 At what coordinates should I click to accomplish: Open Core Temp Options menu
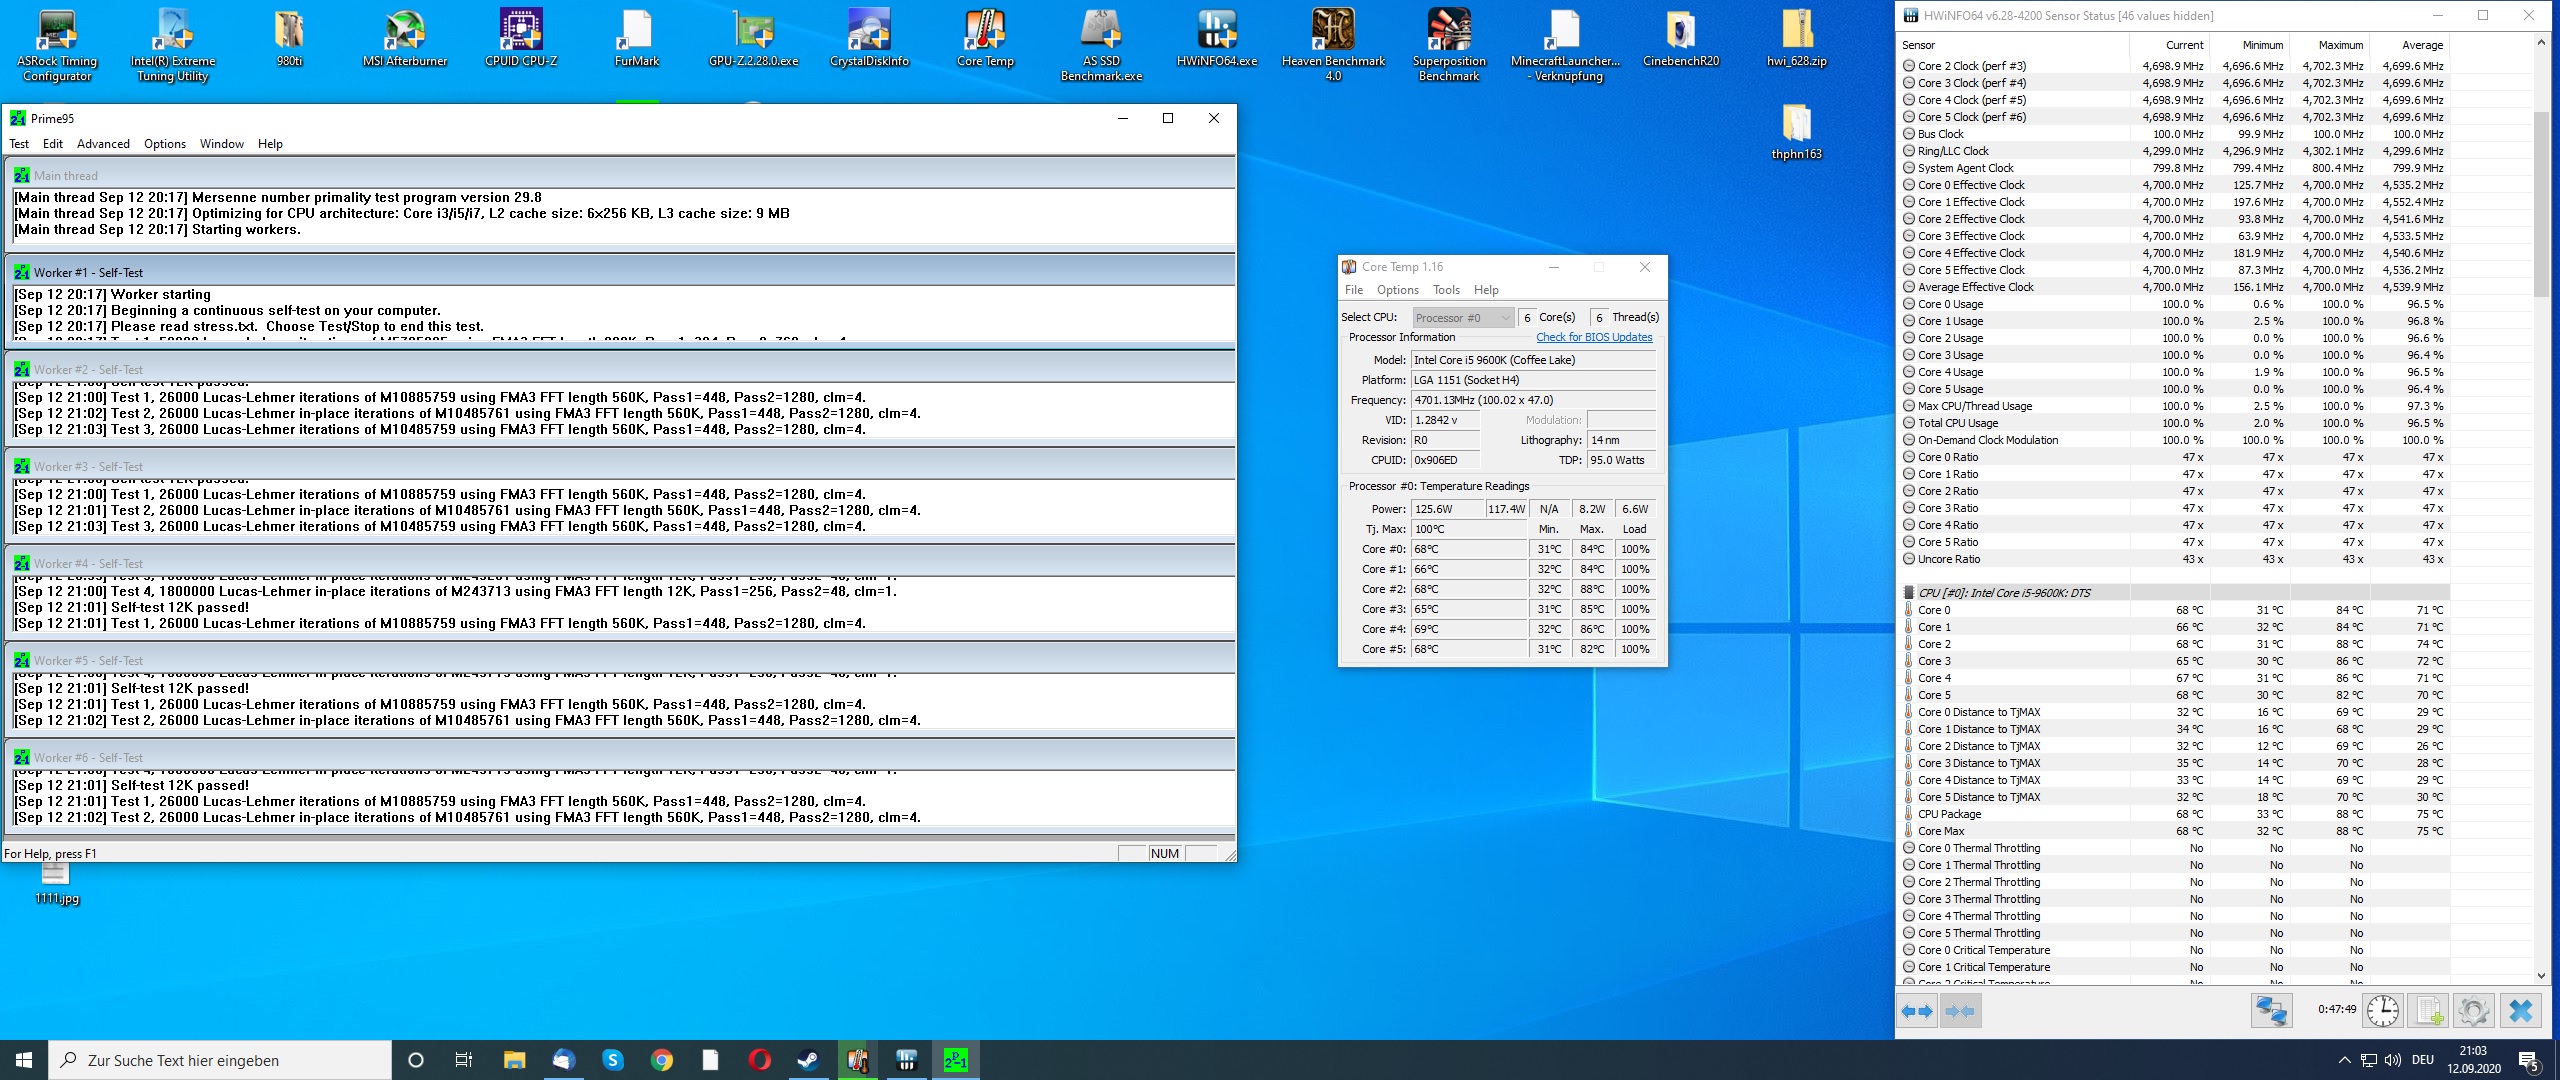[x=1398, y=290]
